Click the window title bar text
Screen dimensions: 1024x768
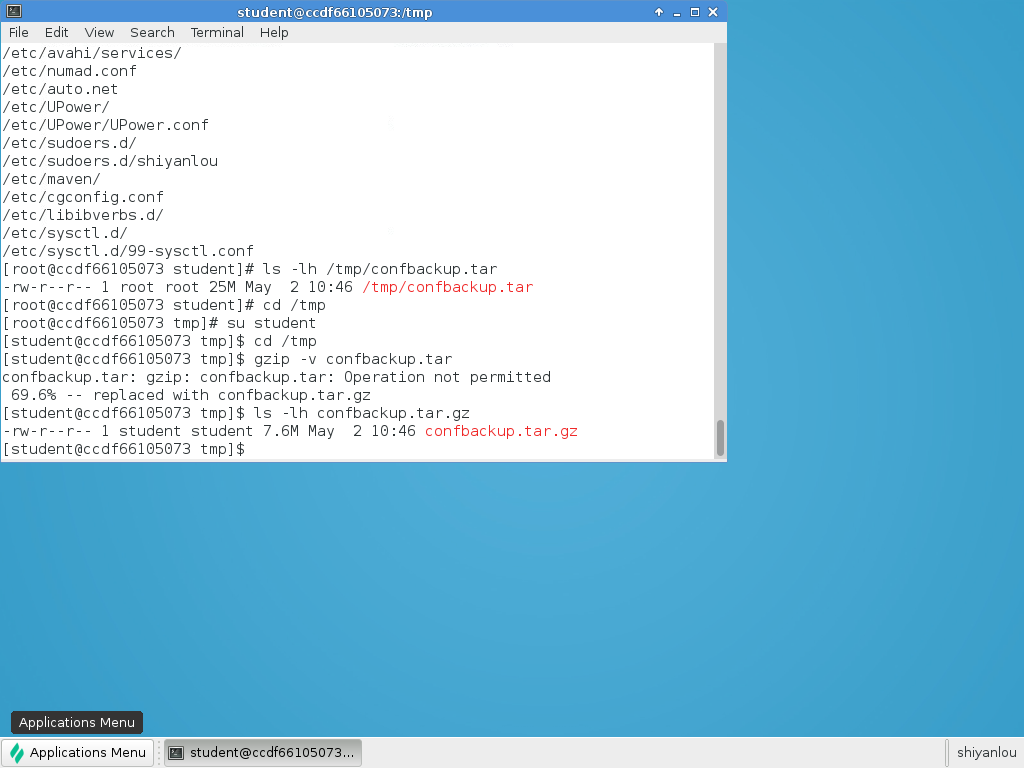[x=335, y=12]
